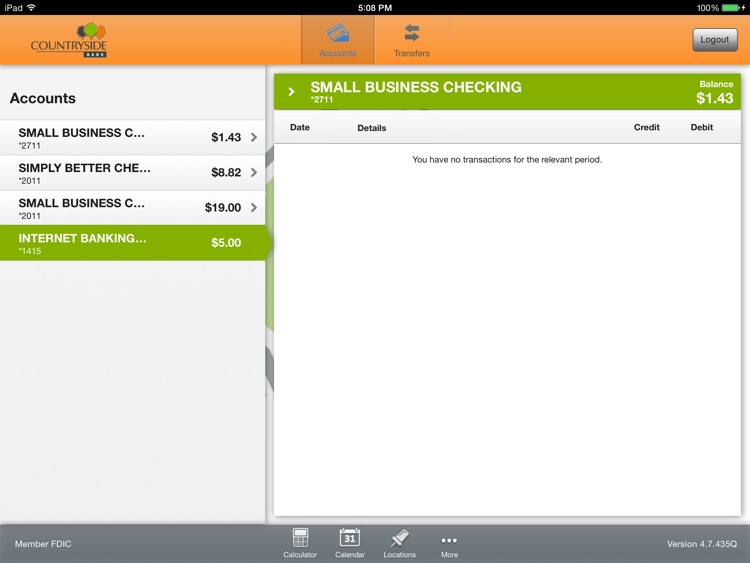750x563 pixels.
Task: Select the Simply Better Che... account
Action: click(x=132, y=173)
